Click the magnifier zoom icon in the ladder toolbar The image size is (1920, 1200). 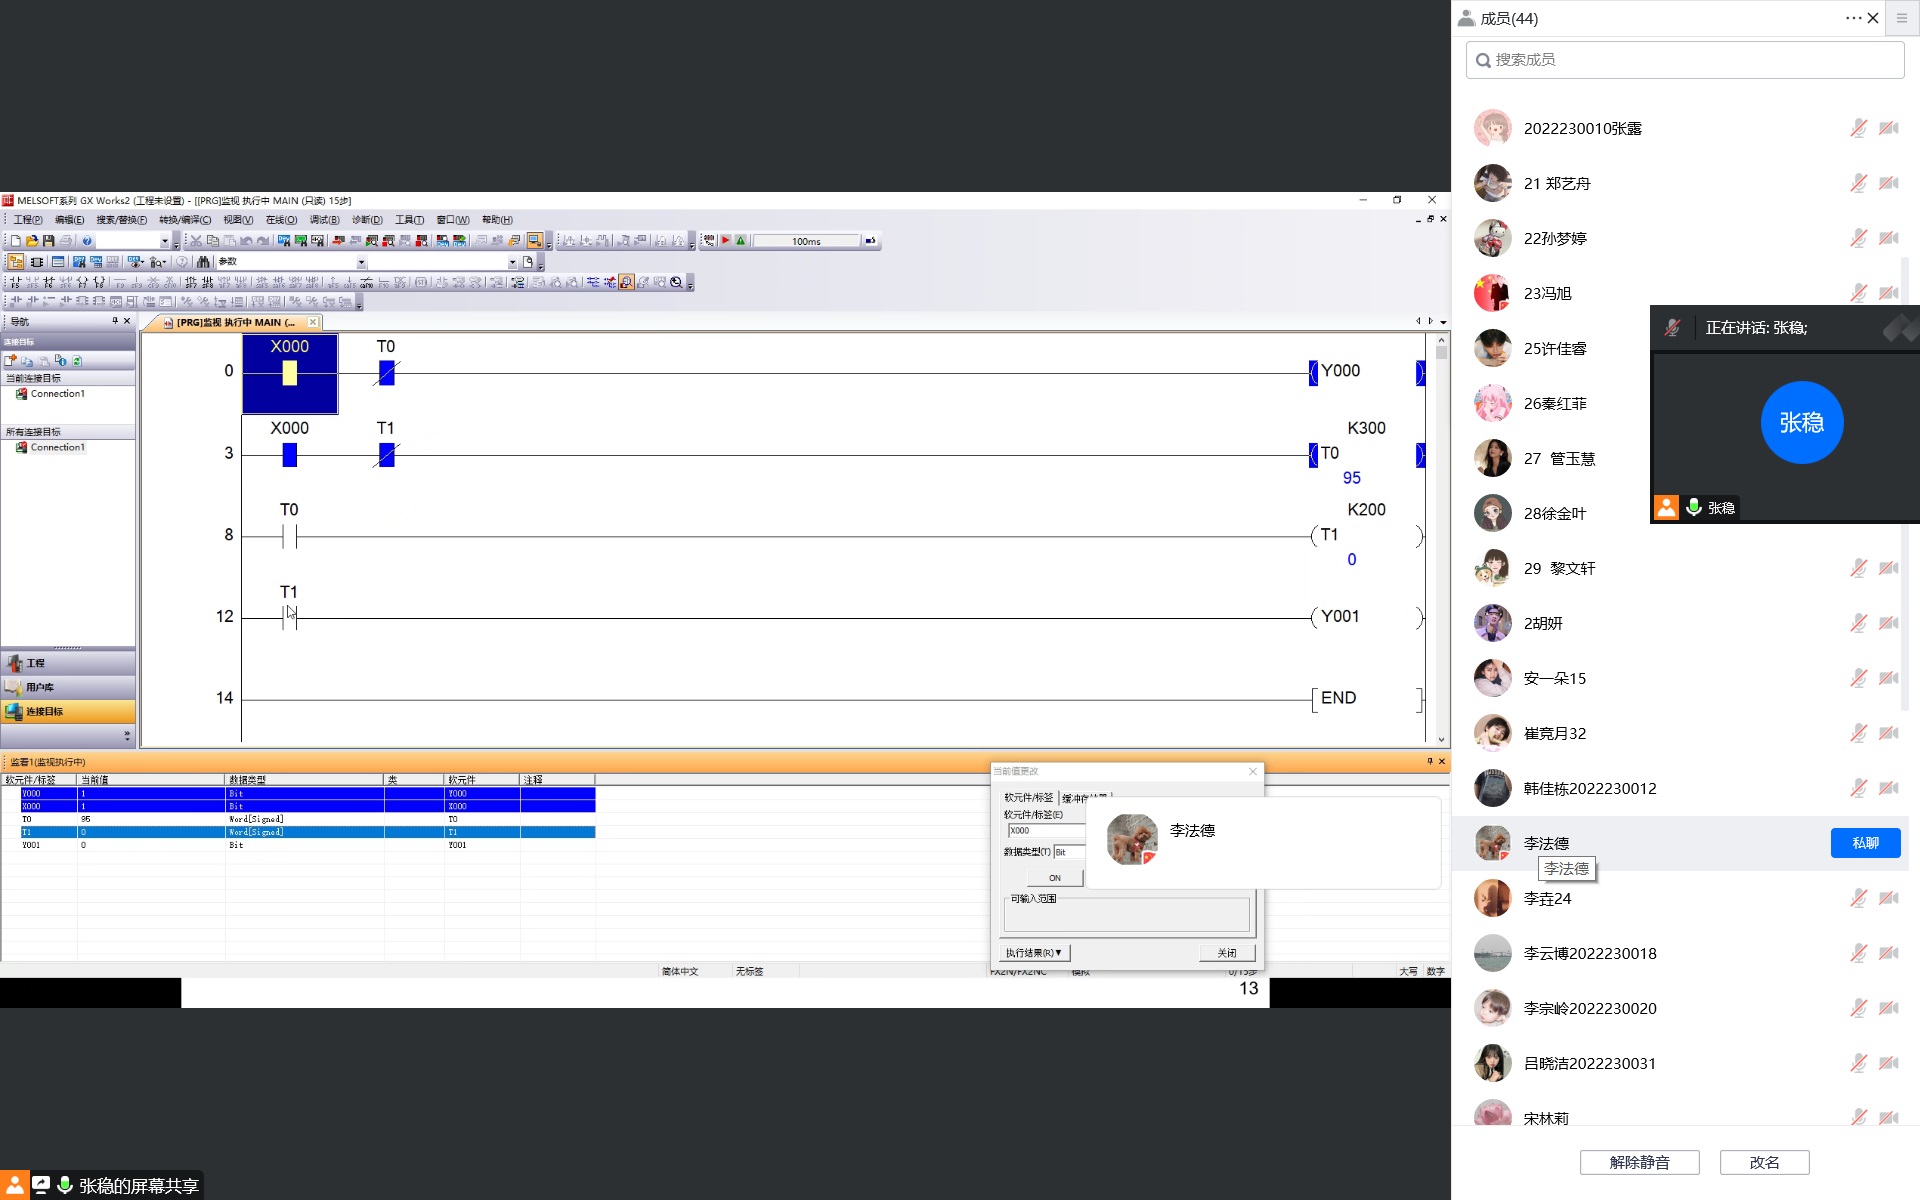(x=676, y=283)
